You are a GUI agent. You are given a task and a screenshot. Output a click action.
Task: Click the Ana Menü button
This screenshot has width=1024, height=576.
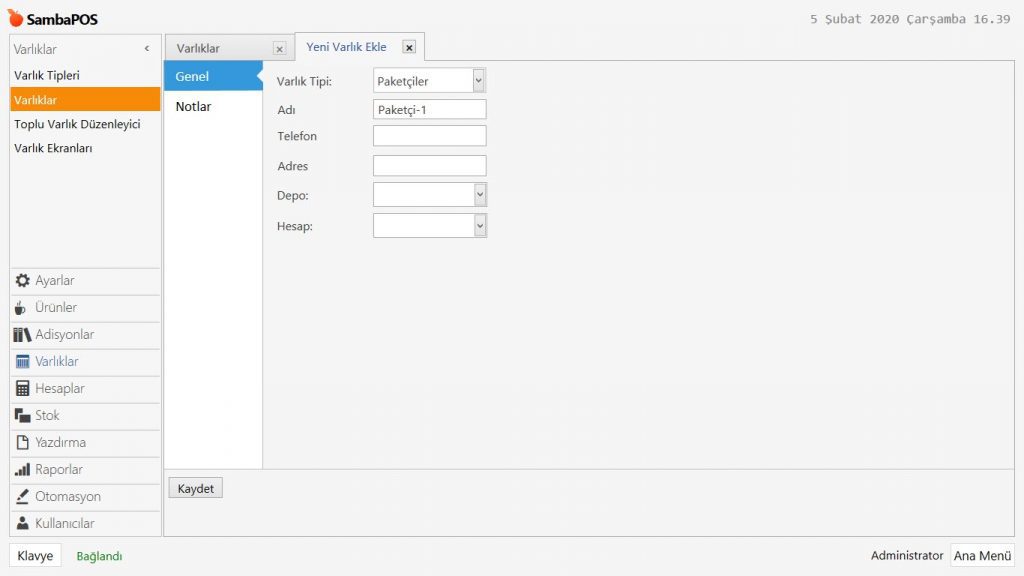(x=982, y=556)
